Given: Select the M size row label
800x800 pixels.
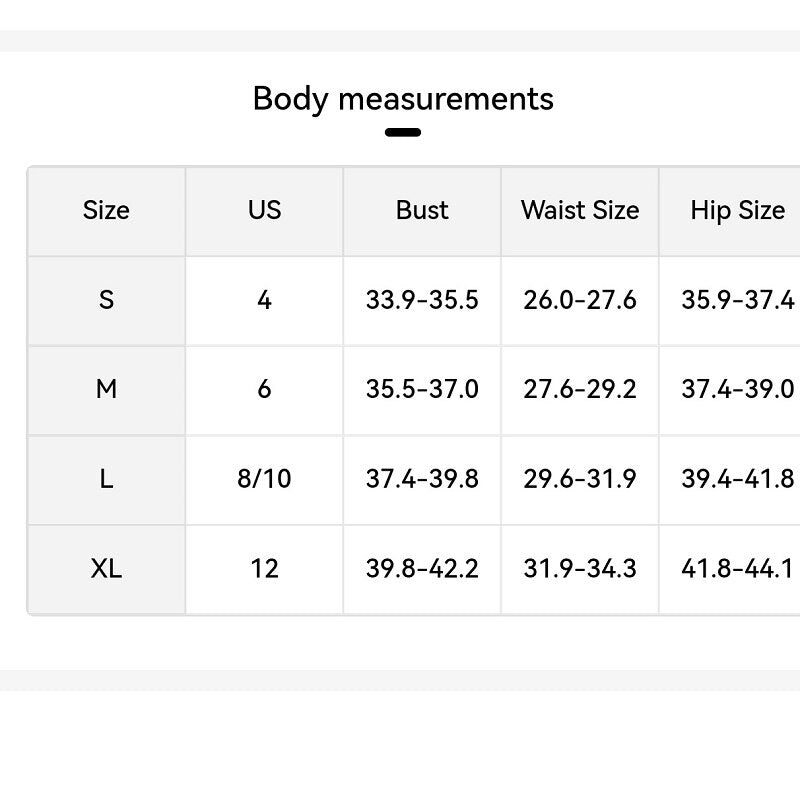Looking at the screenshot, I should coord(106,389).
